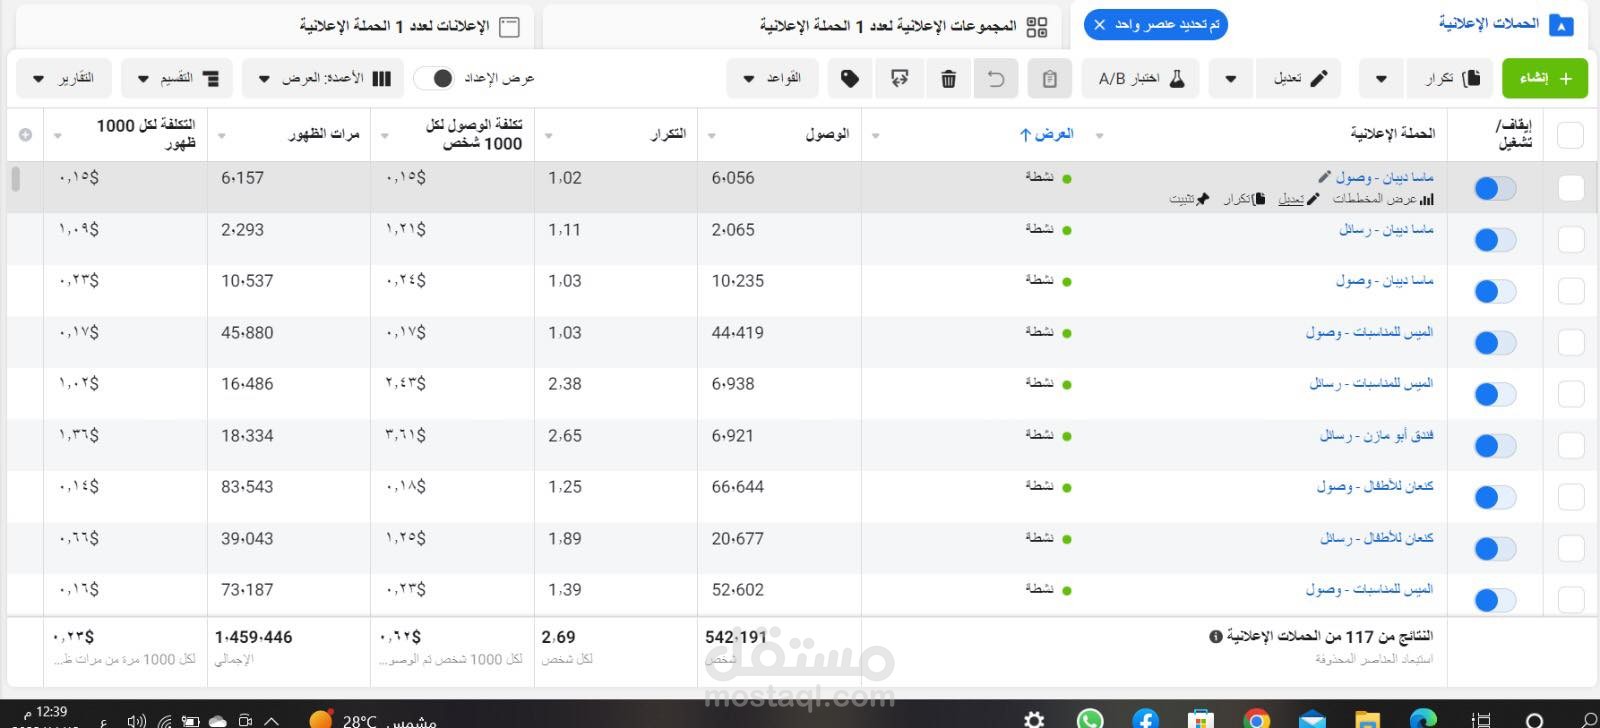Open Settings gear in the taskbar

(x=1035, y=718)
